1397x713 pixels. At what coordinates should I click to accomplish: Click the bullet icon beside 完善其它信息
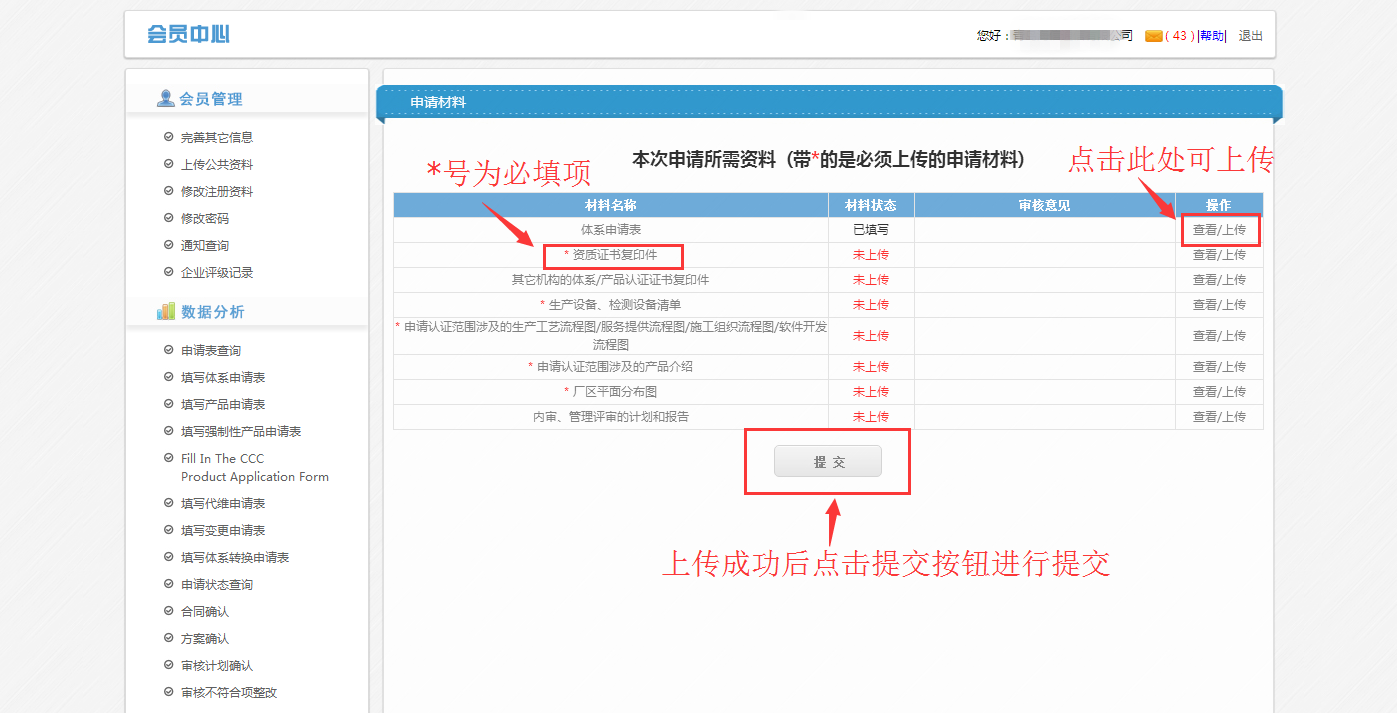click(x=168, y=137)
